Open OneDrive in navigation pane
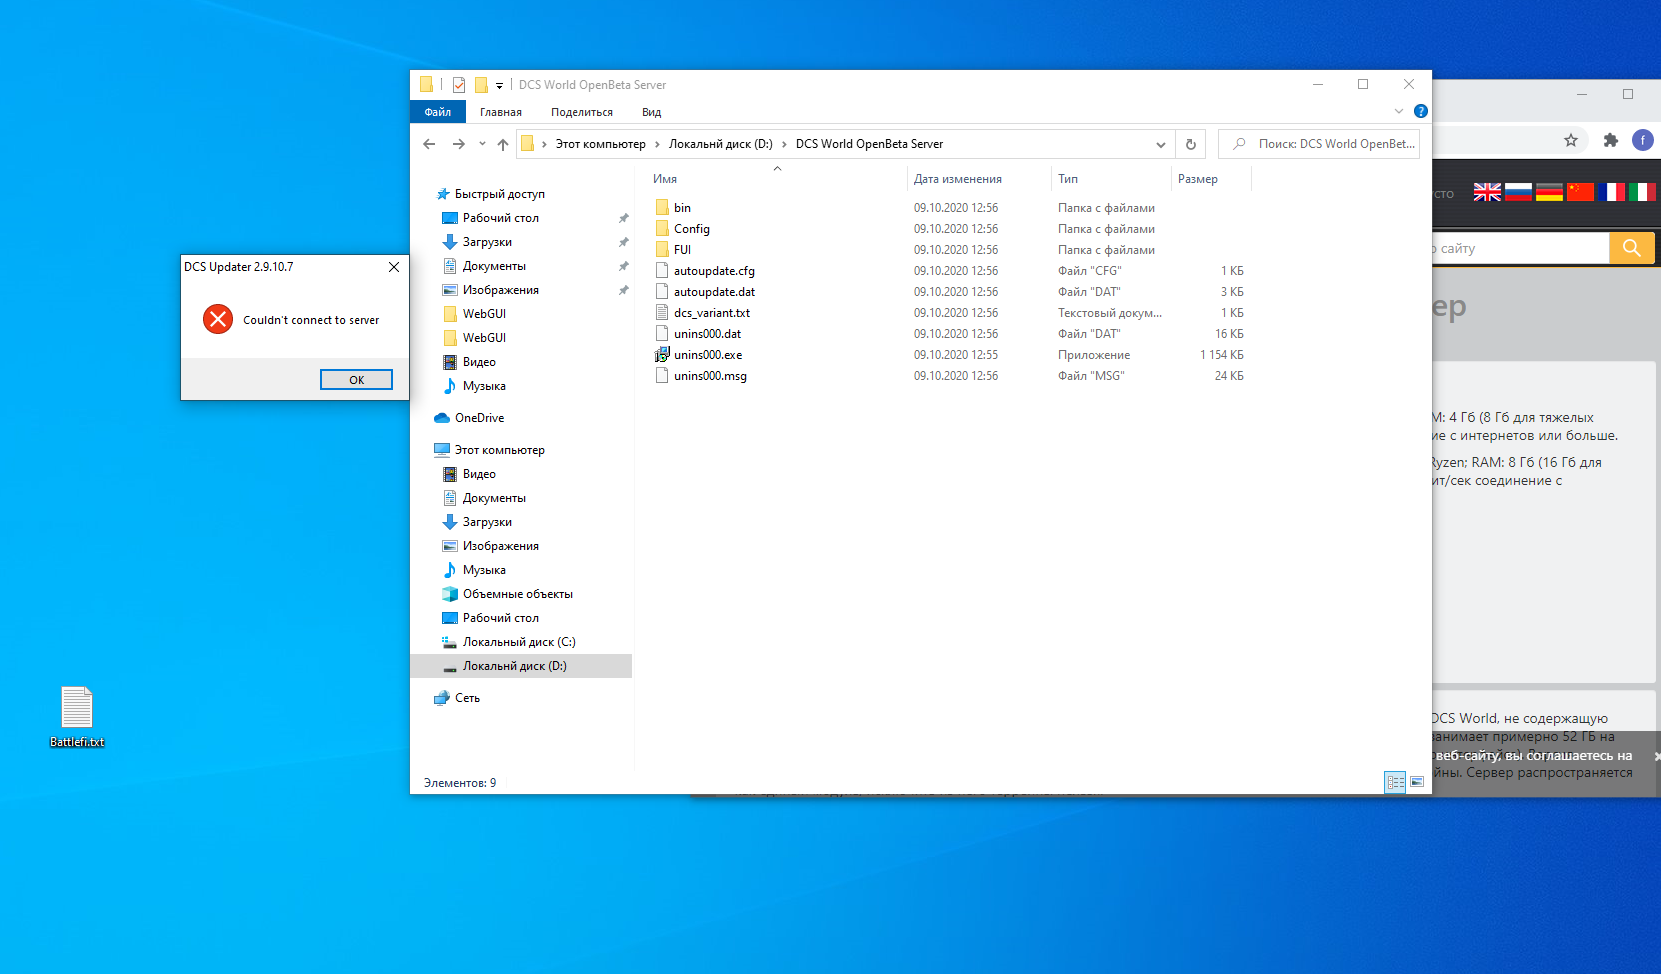 point(479,418)
